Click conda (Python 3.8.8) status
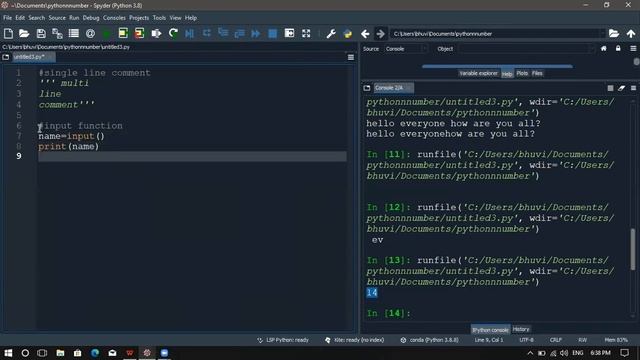The image size is (640, 360). click(x=429, y=340)
